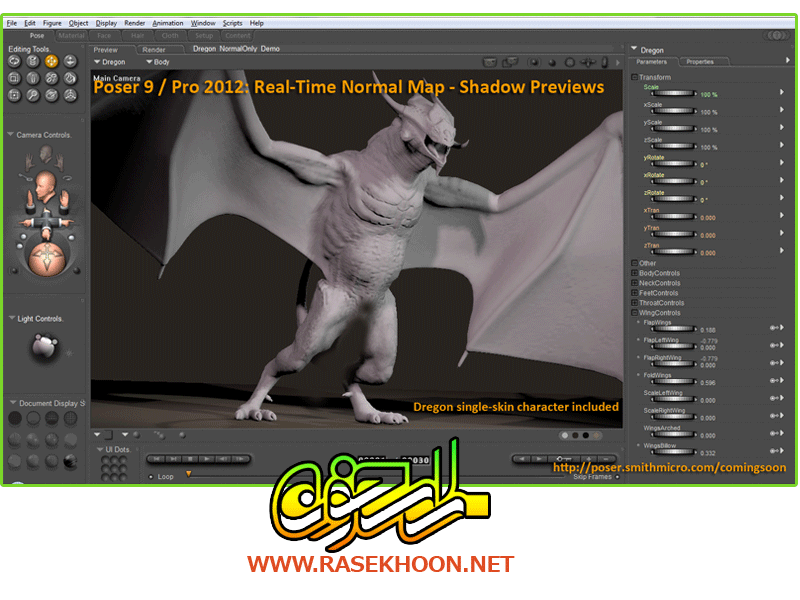The width and height of the screenshot is (800, 600).
Task: Expand the BodyControls group
Action: coord(635,273)
